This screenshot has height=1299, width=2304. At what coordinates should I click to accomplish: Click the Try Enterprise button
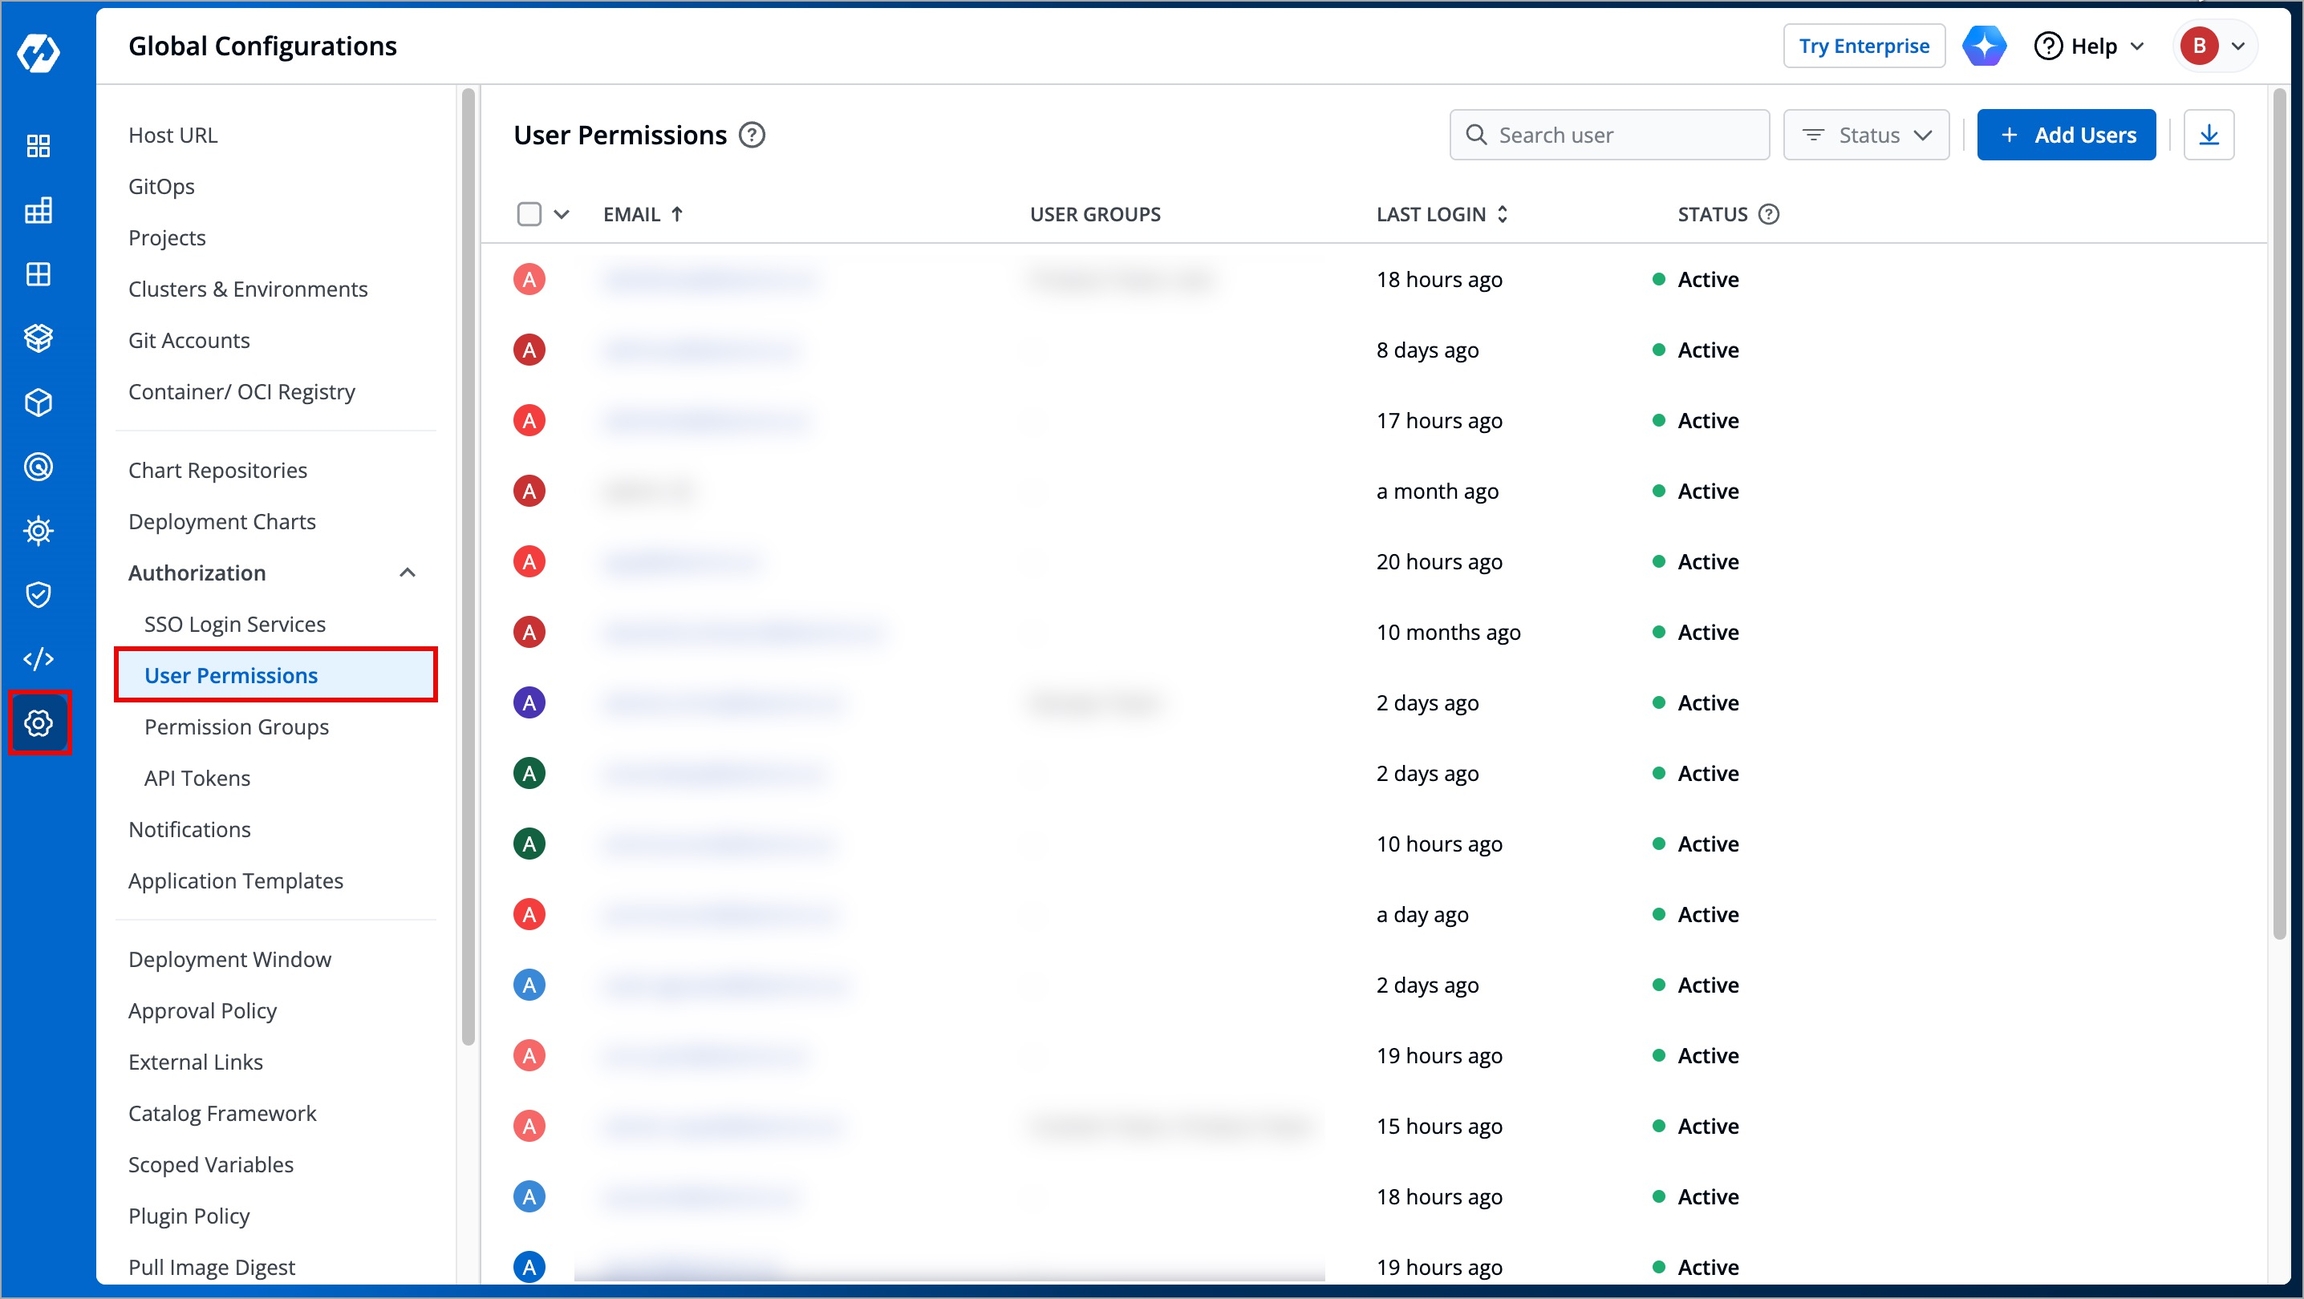click(x=1863, y=46)
